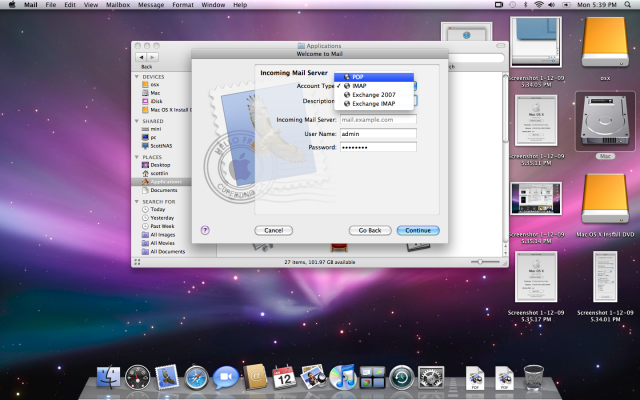Screen dimensions: 640x400
Task: Select Past Week search in Finder sidebar
Action: point(161,226)
